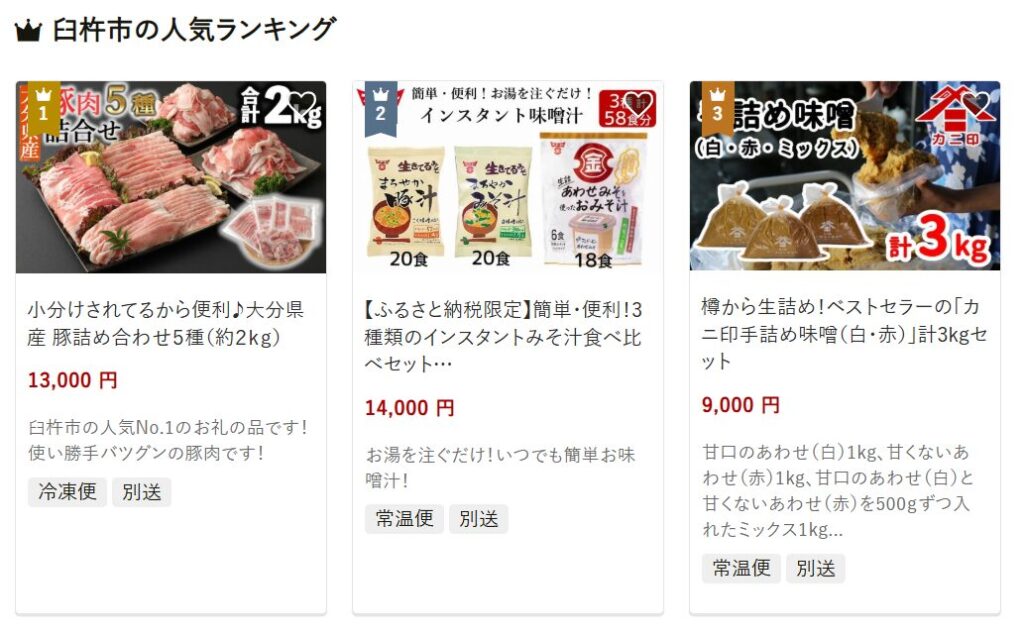Click the 13,000 円 price
The image size is (1024, 633).
point(72,380)
